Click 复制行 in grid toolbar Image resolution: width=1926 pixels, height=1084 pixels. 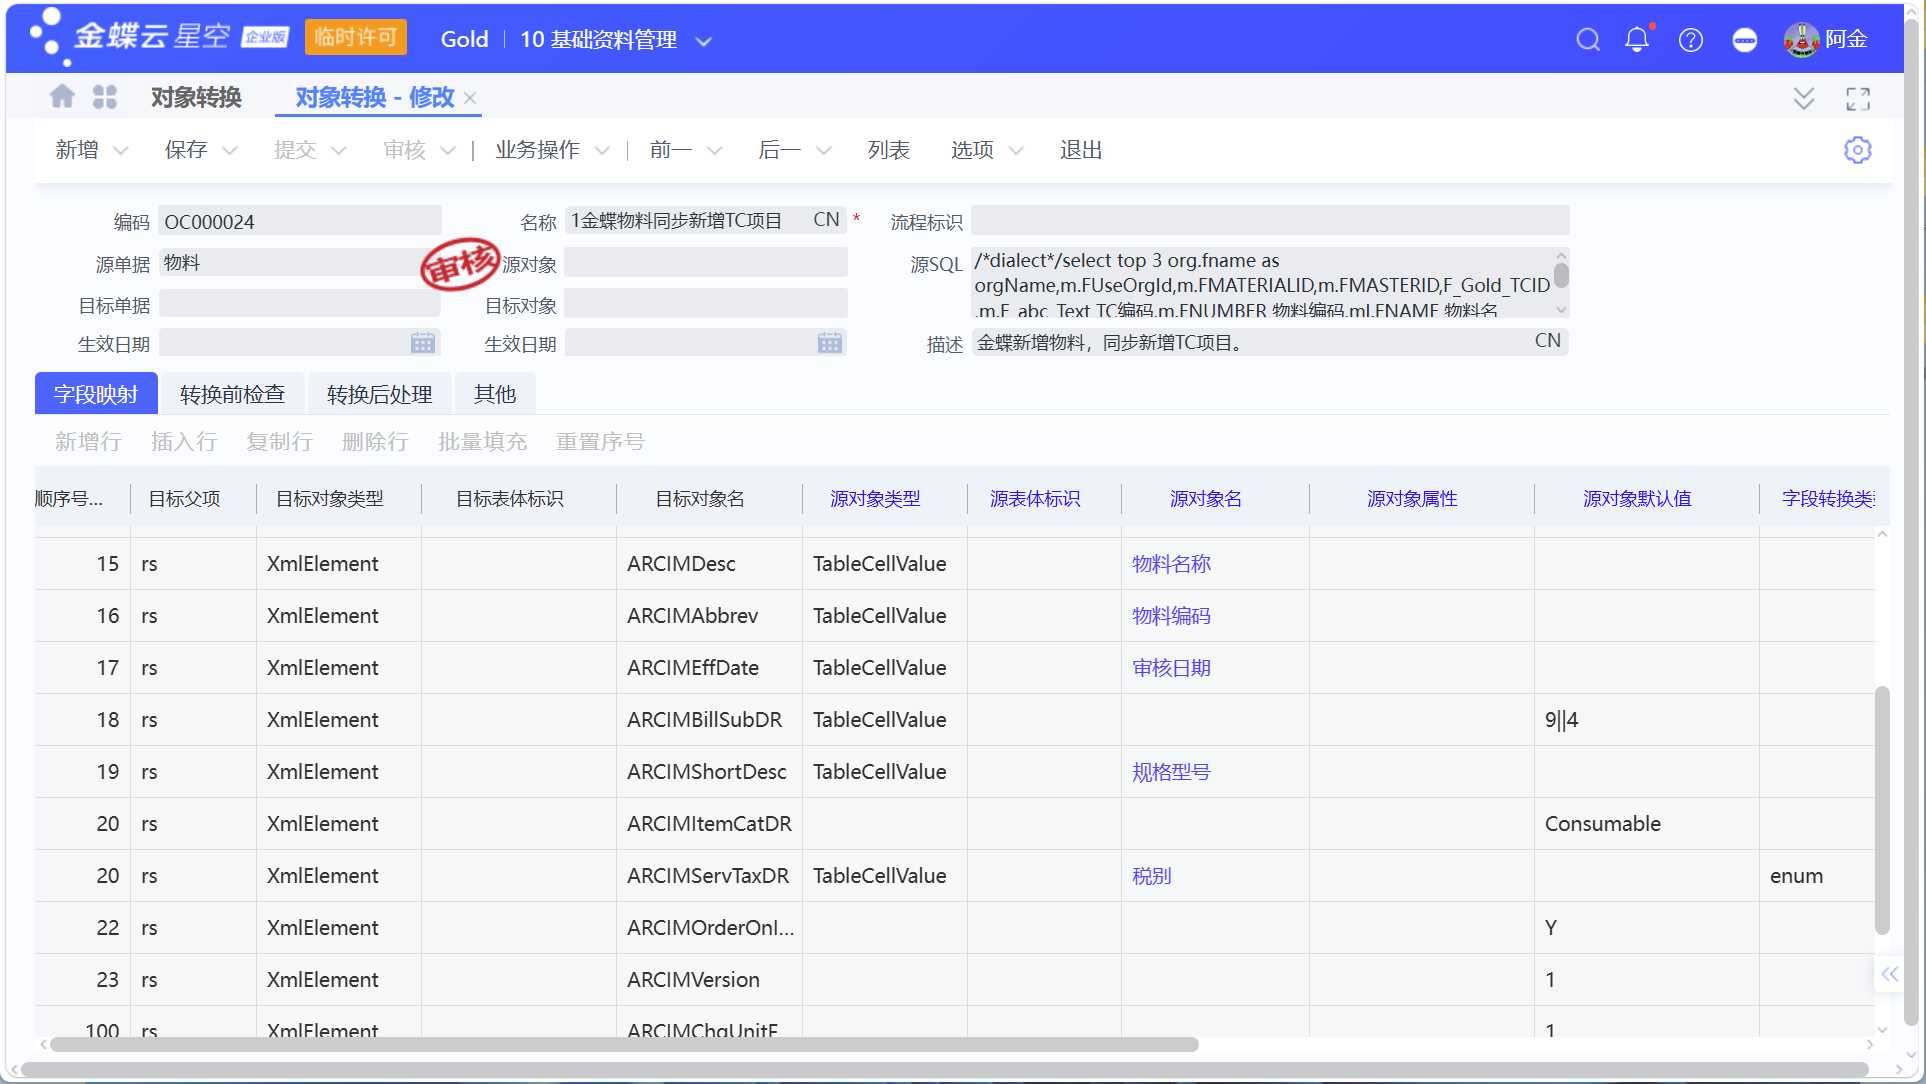click(x=279, y=441)
